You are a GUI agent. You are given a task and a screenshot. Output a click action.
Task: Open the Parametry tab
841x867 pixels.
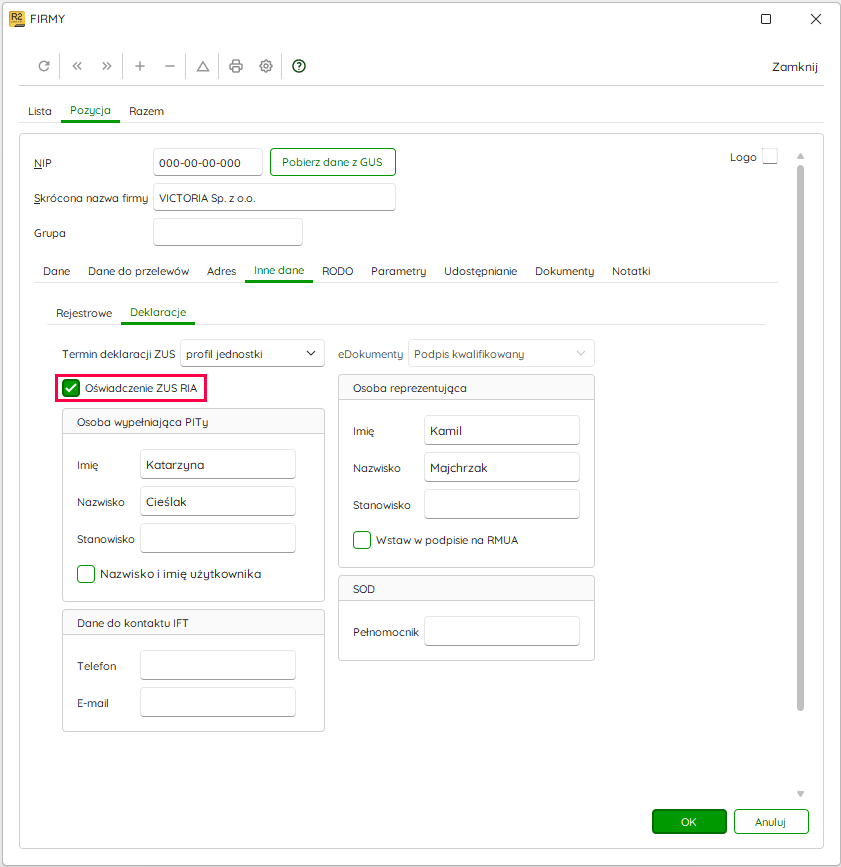point(399,271)
